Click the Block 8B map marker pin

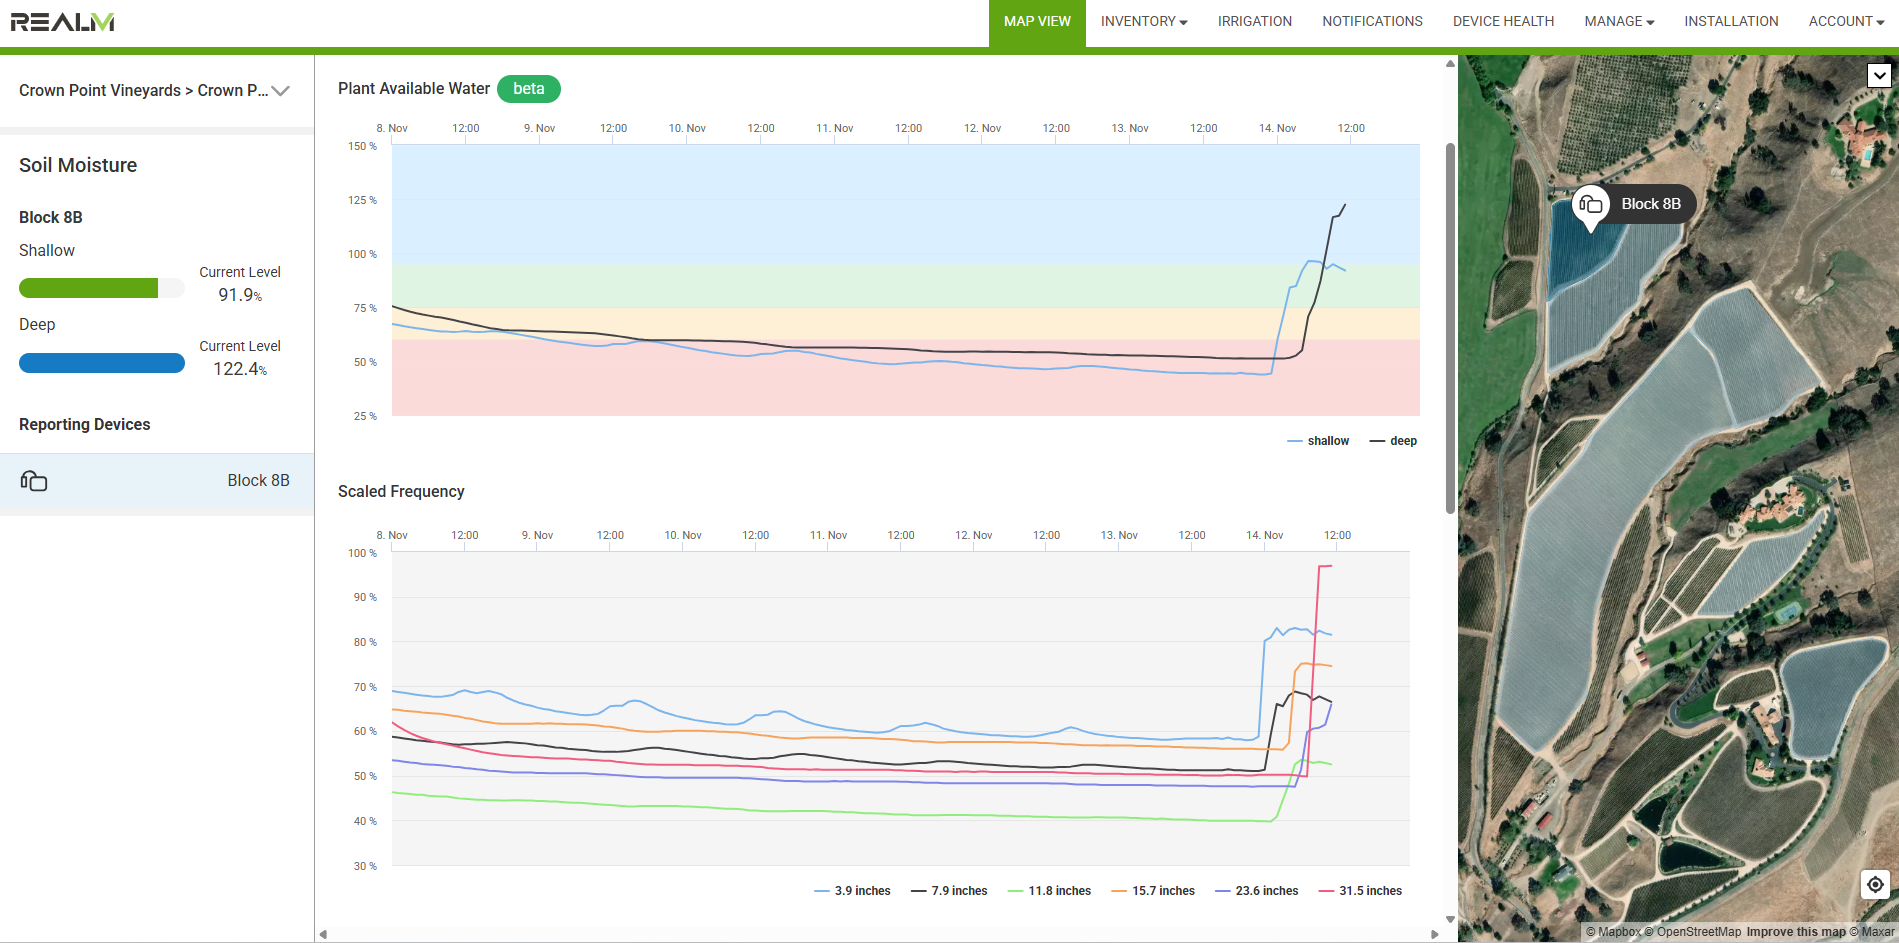tap(1590, 206)
